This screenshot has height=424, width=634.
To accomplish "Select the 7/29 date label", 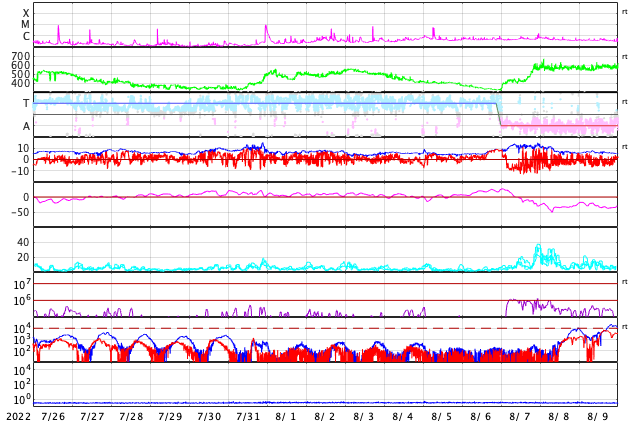I will pos(170,416).
